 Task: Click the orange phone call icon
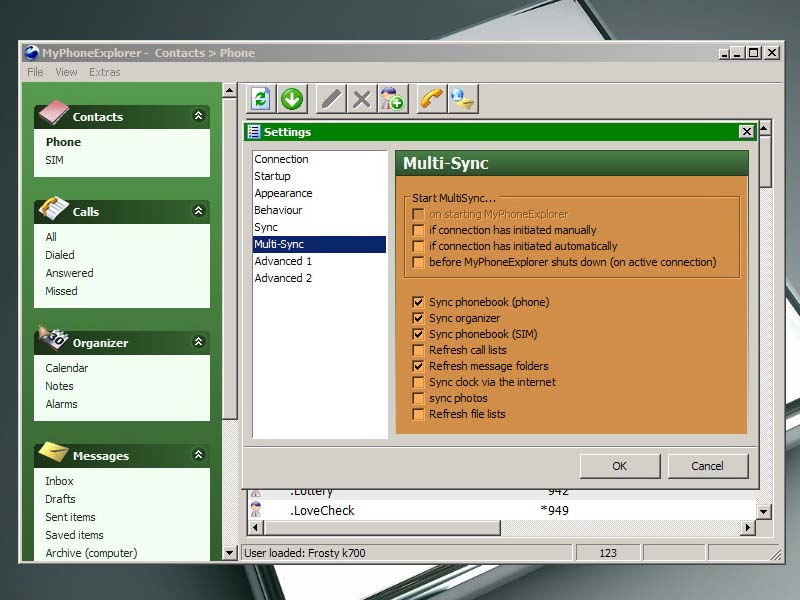coord(432,98)
